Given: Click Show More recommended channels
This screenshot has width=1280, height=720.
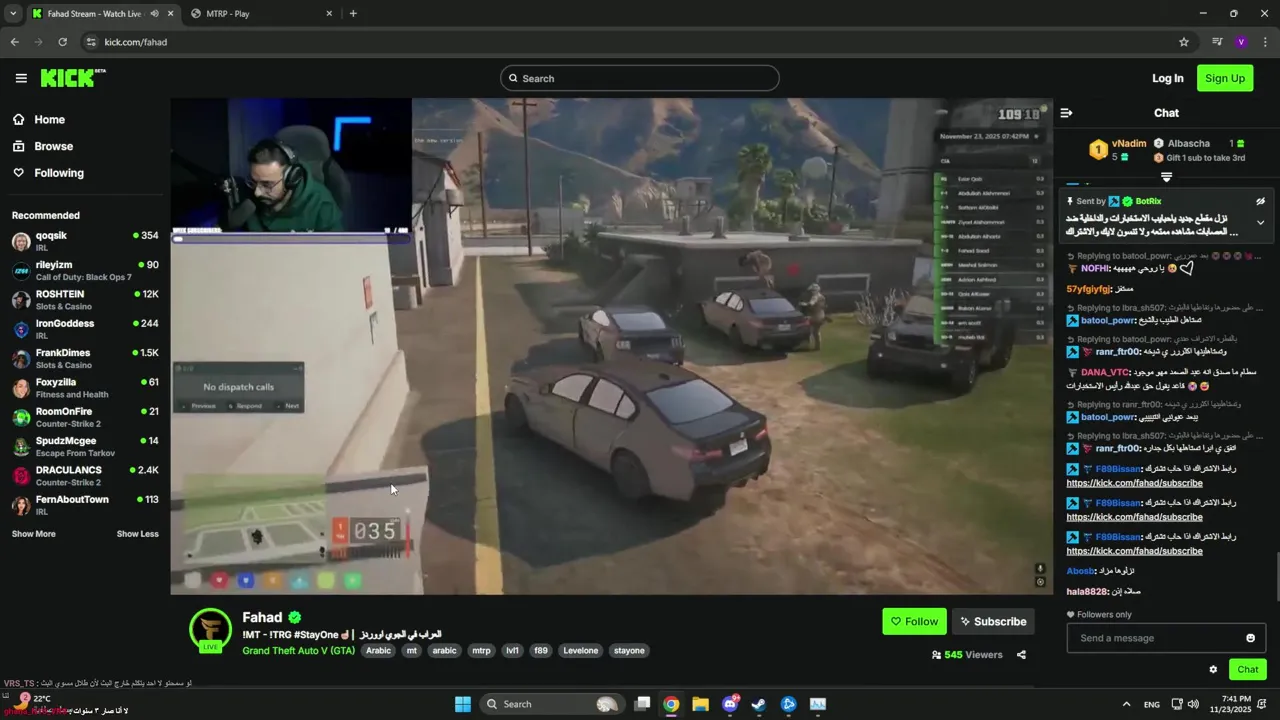Looking at the screenshot, I should click(x=33, y=534).
